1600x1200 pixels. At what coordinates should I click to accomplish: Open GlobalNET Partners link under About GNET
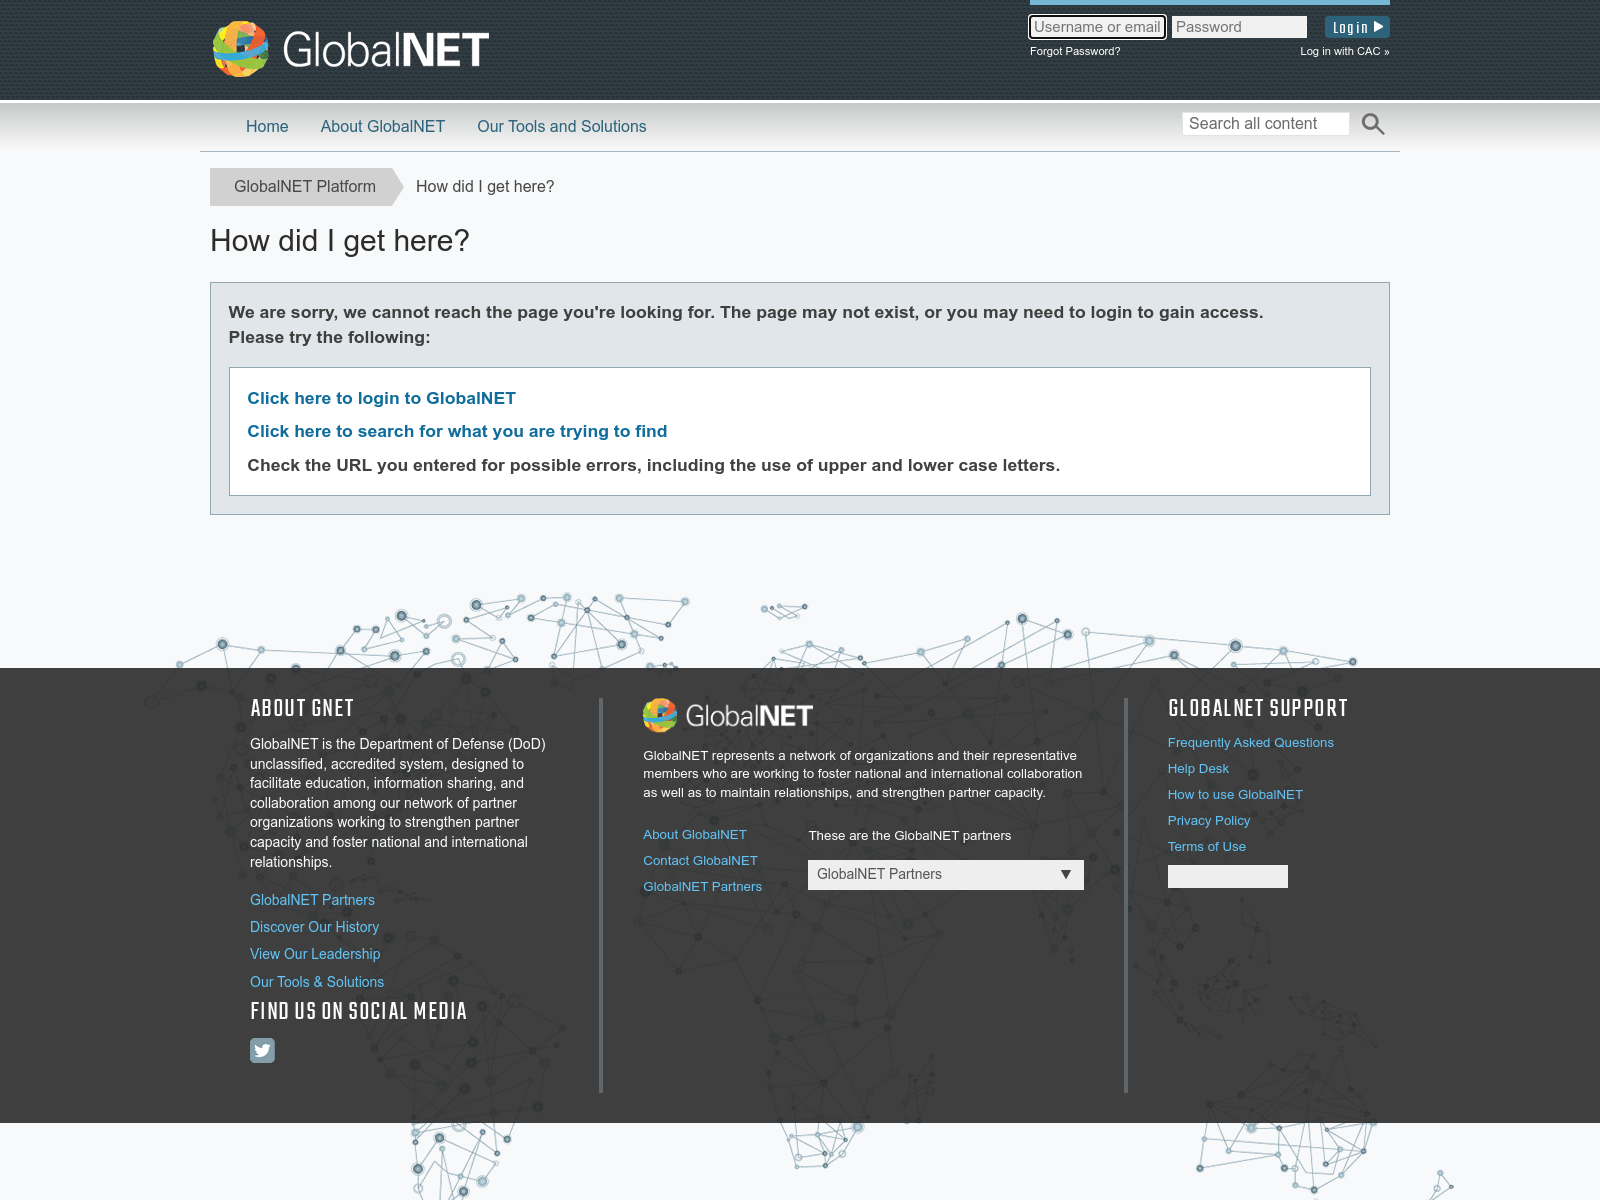coord(313,900)
